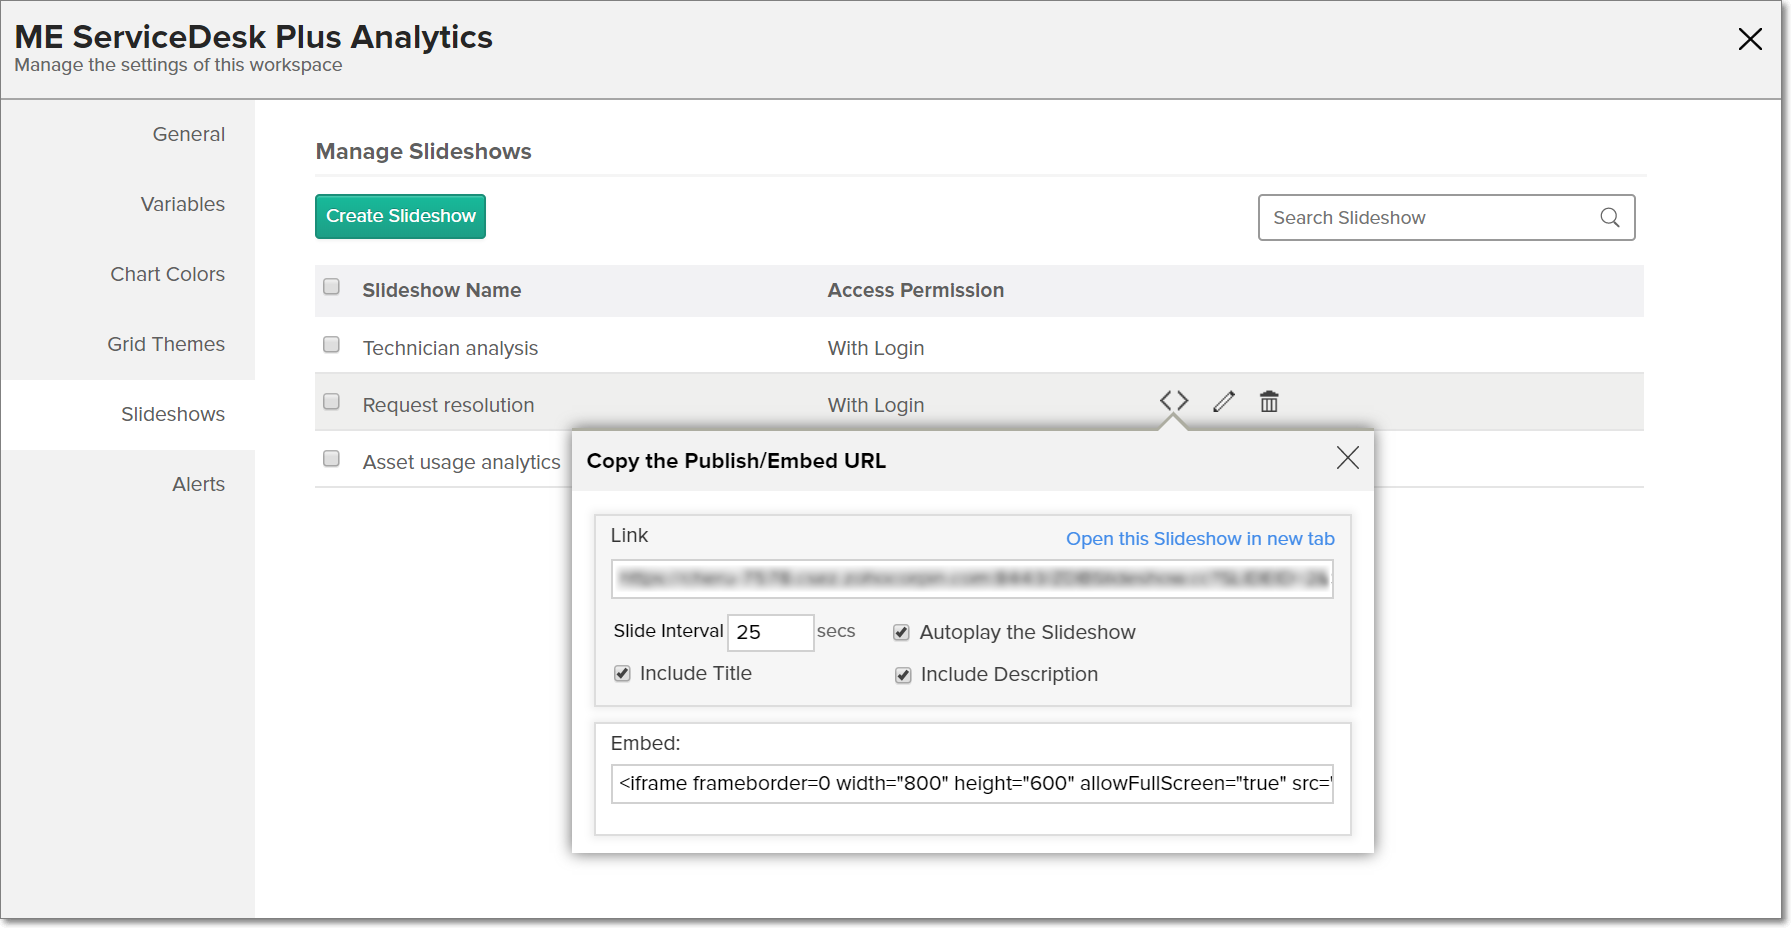Image resolution: width=1791 pixels, height=928 pixels.
Task: Check the Technician analysis row checkbox
Action: [x=332, y=345]
